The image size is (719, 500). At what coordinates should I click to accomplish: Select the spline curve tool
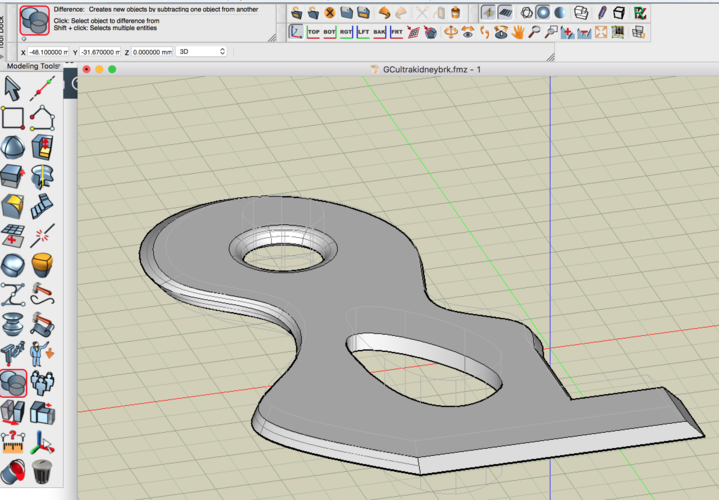coord(12,294)
